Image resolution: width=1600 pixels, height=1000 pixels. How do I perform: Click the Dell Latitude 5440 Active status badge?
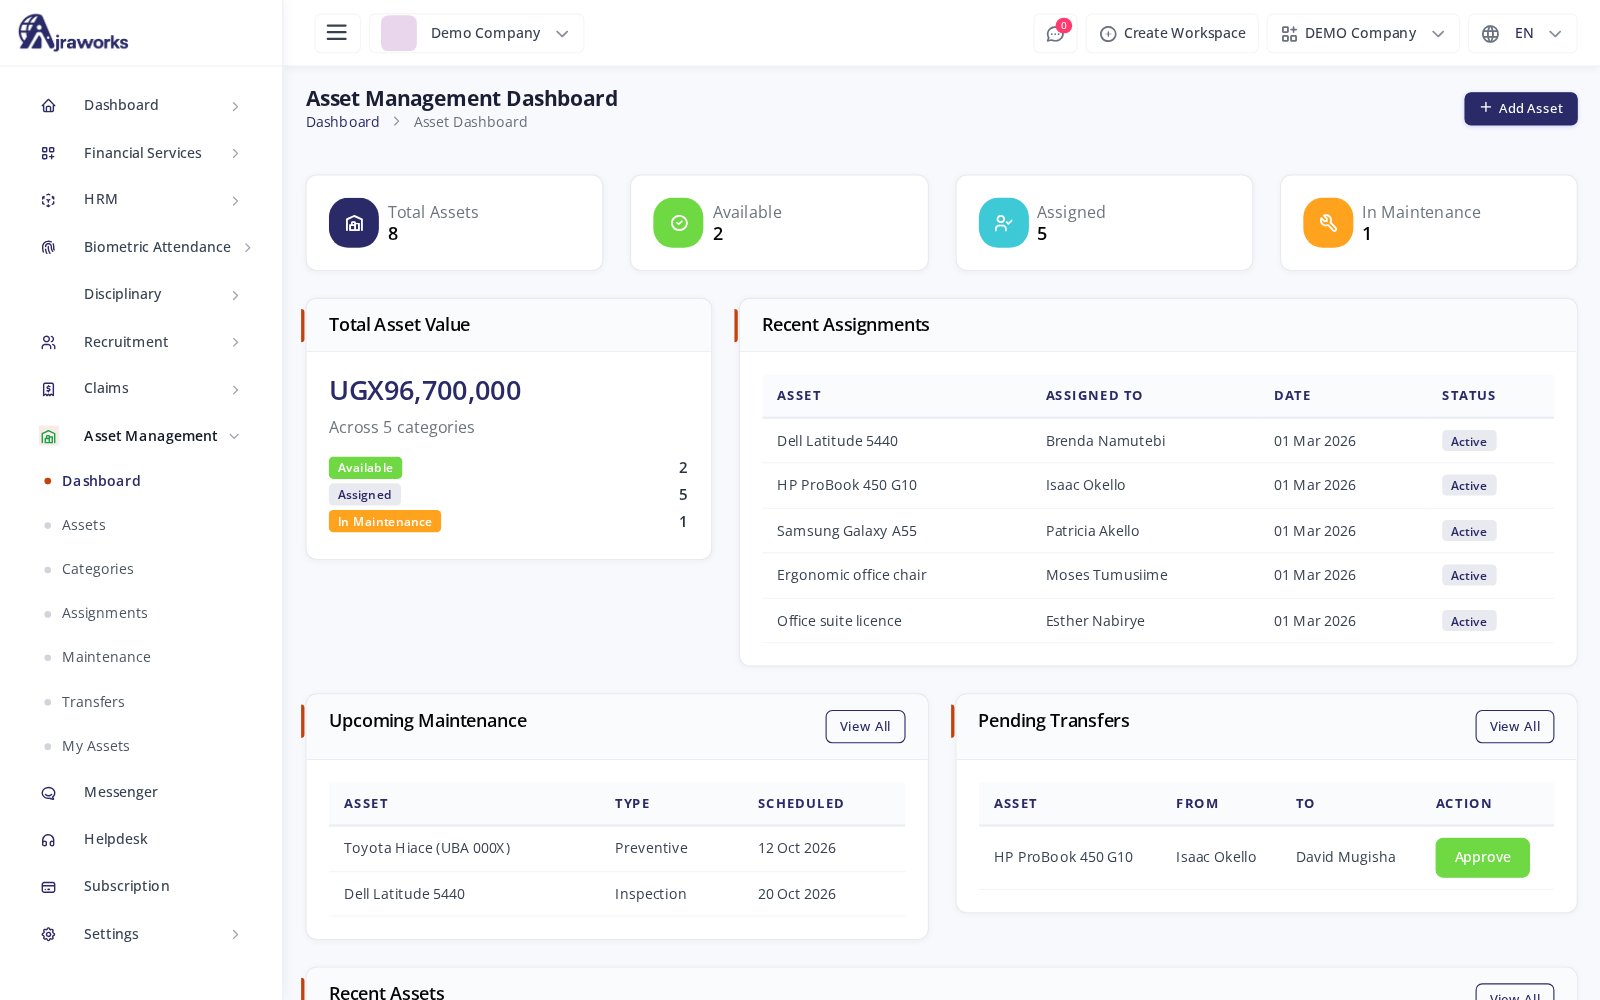pyautogui.click(x=1469, y=441)
